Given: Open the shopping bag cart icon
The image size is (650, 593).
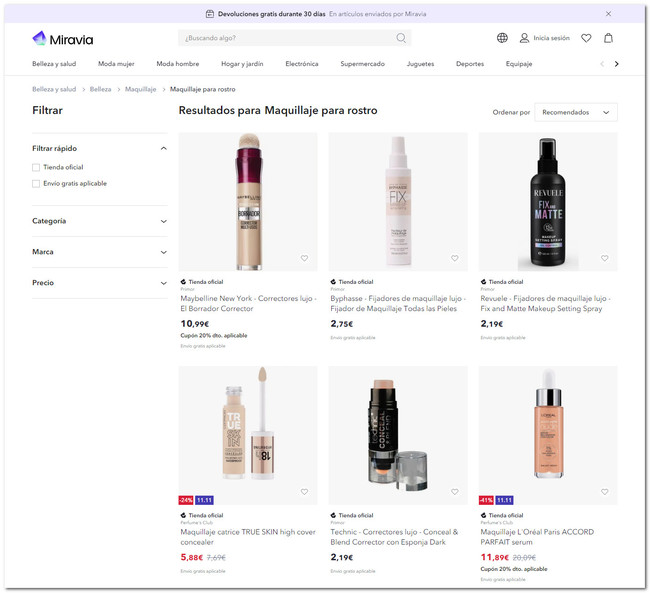Looking at the screenshot, I should pyautogui.click(x=608, y=38).
